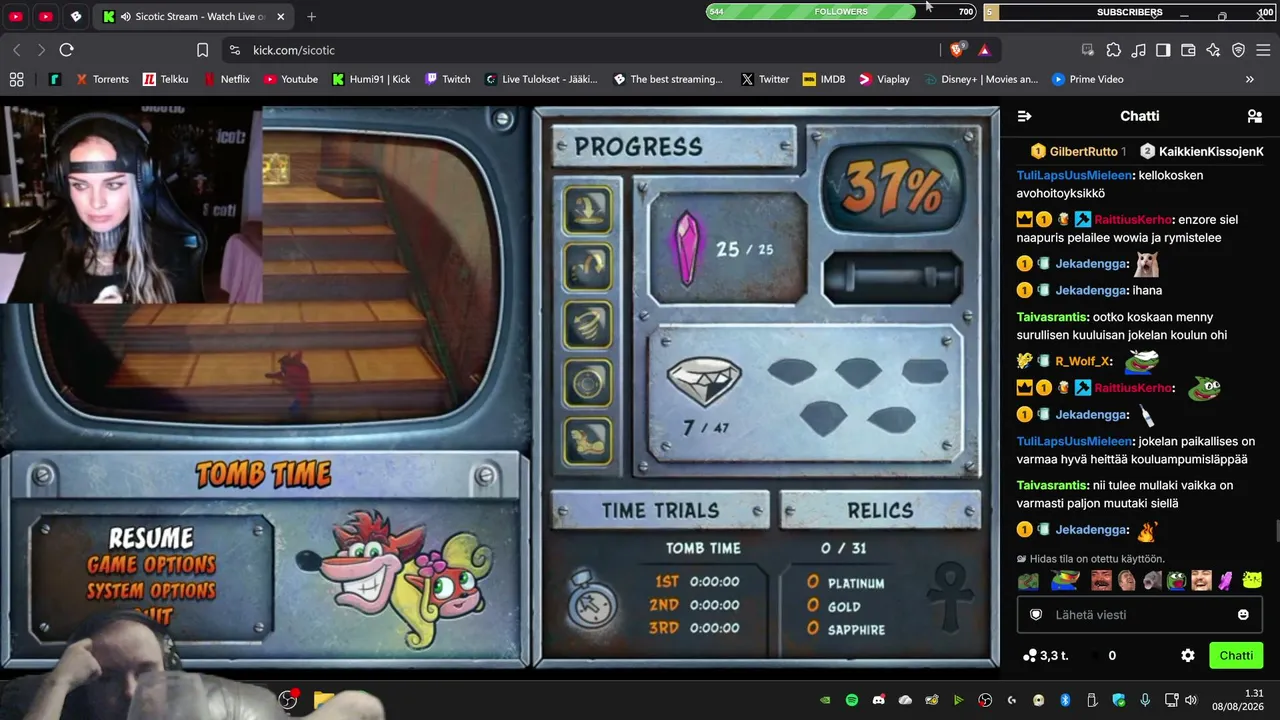Screen dimensions: 1280x720
Task: Insert the yellow cat quick emote
Action: coord(1252,581)
